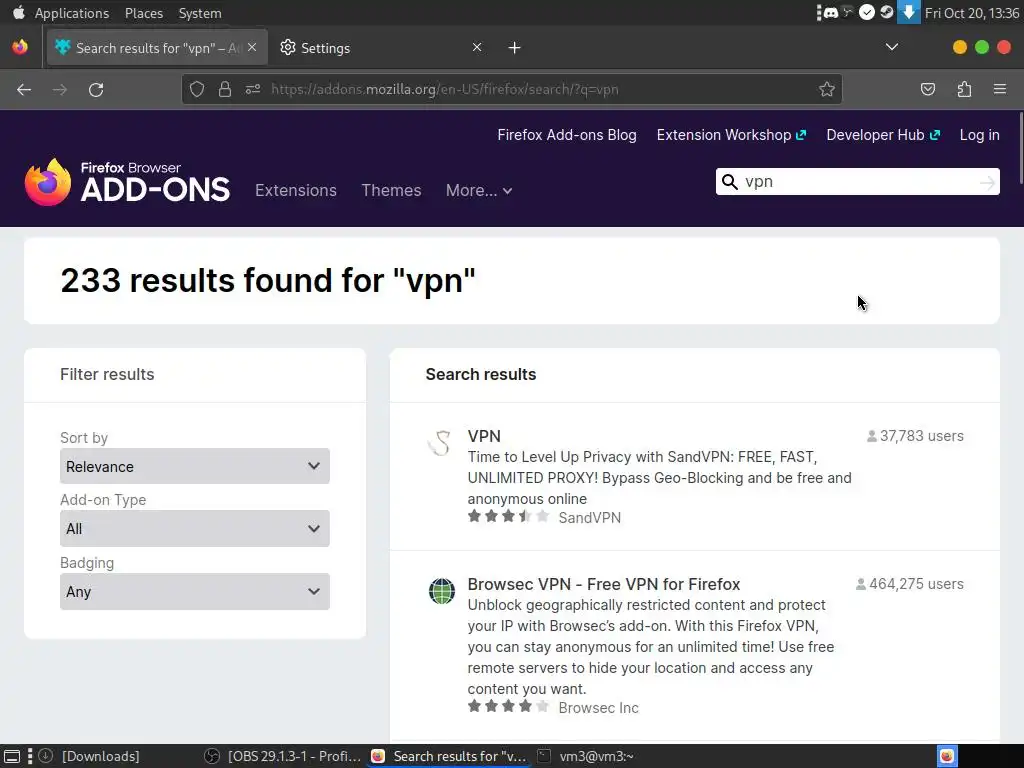This screenshot has height=768, width=1024.
Task: Click the site security padlock icon
Action: coord(225,89)
